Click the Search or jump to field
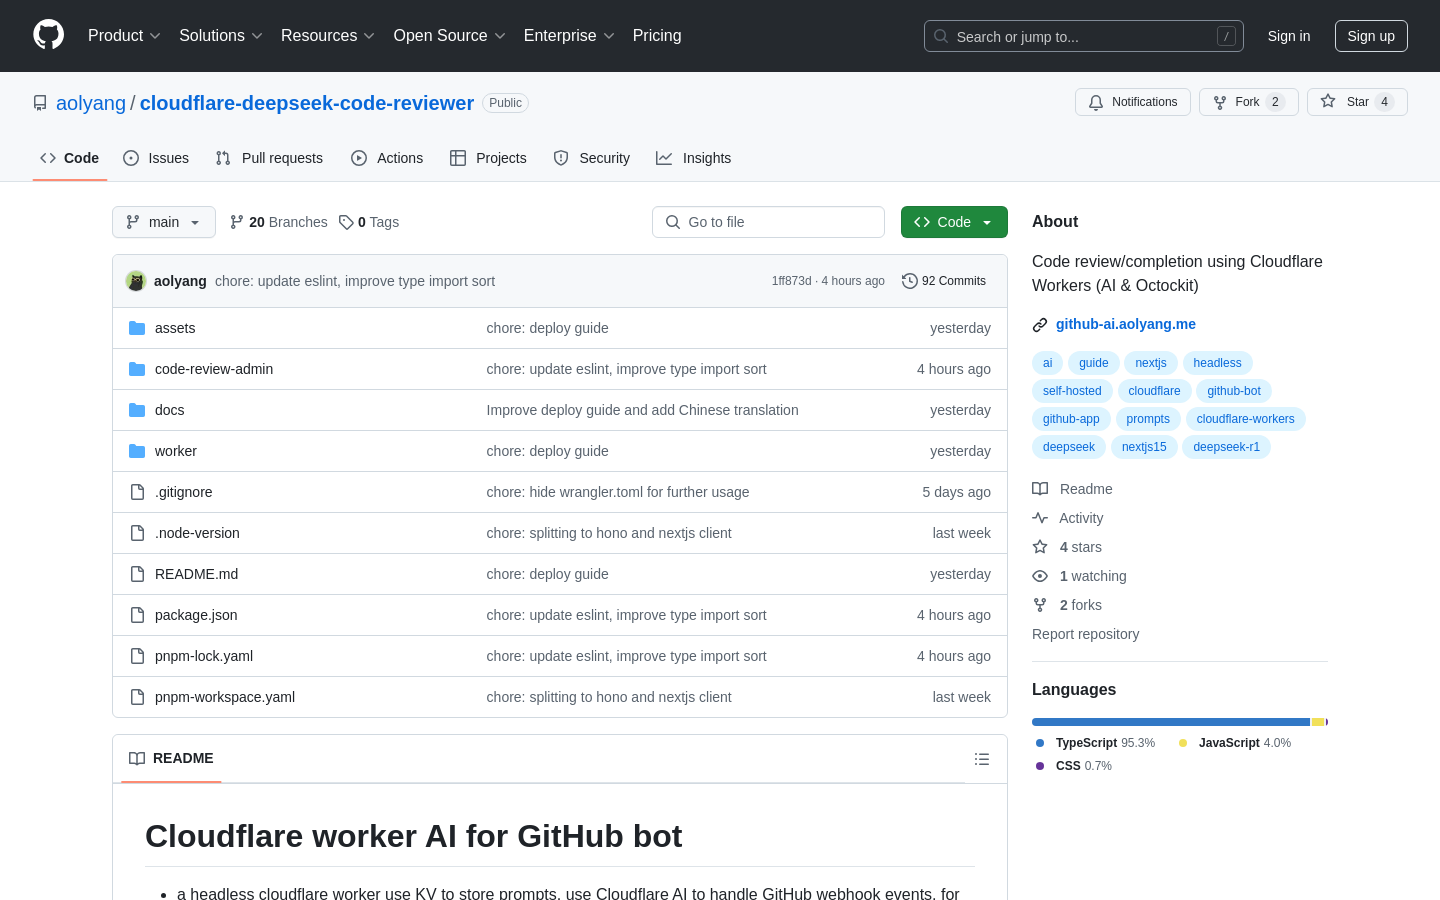Viewport: 1440px width, 900px height. pos(1084,36)
